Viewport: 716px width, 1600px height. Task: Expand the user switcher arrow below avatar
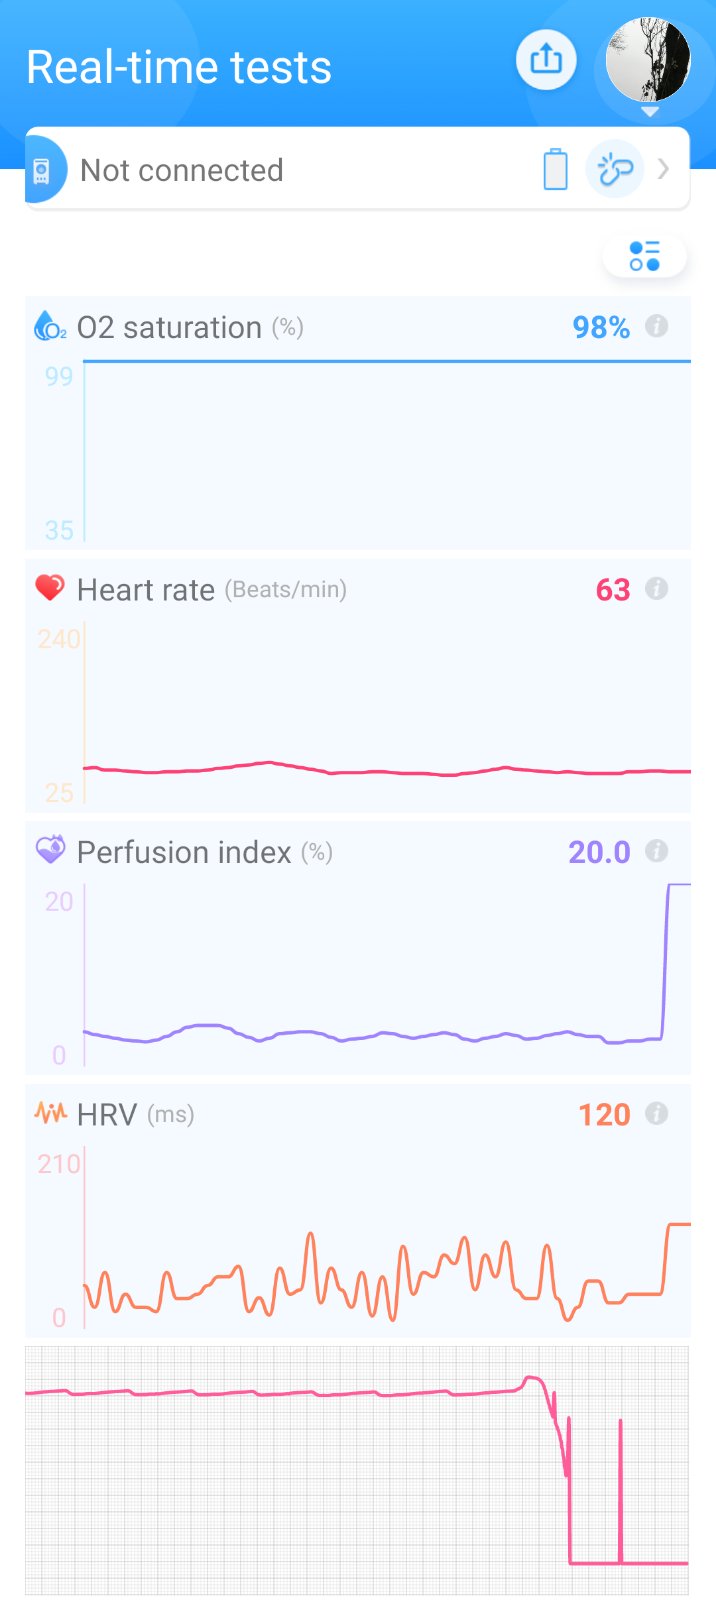[x=650, y=112]
